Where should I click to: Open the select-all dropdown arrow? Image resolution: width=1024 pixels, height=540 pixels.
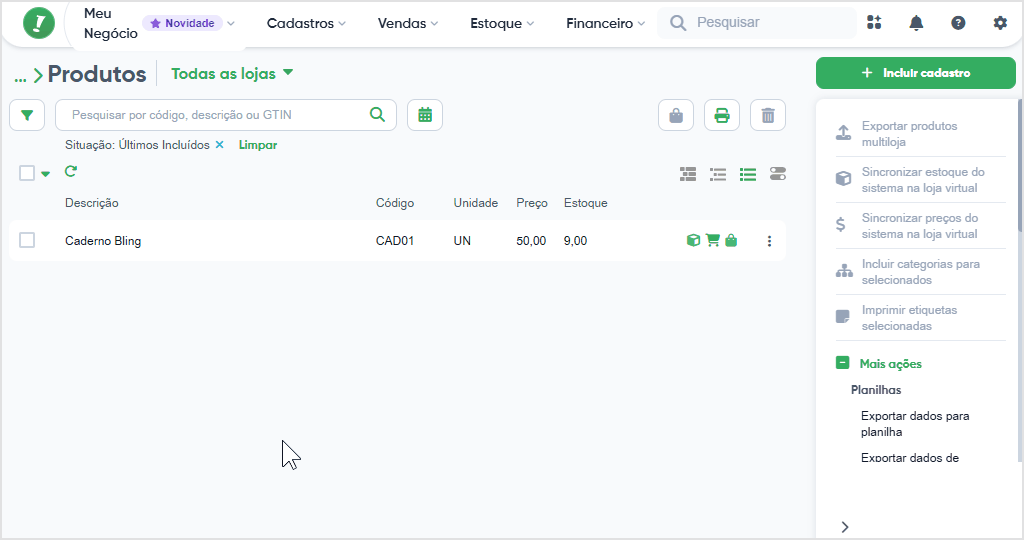pyautogui.click(x=45, y=174)
